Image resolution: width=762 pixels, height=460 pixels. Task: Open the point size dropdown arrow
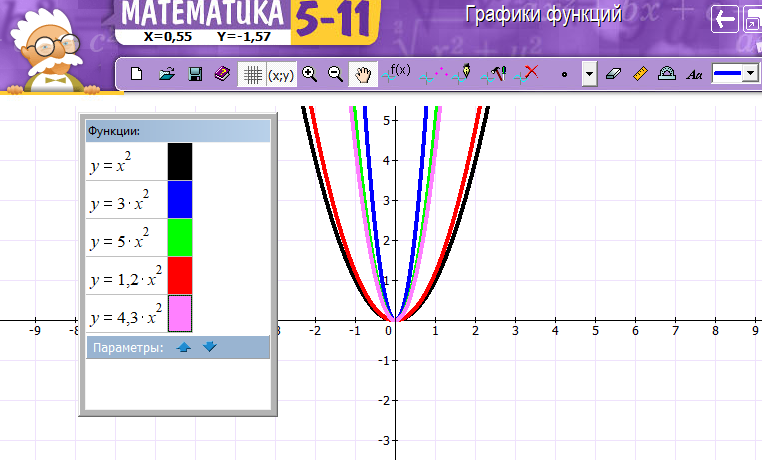(x=589, y=74)
